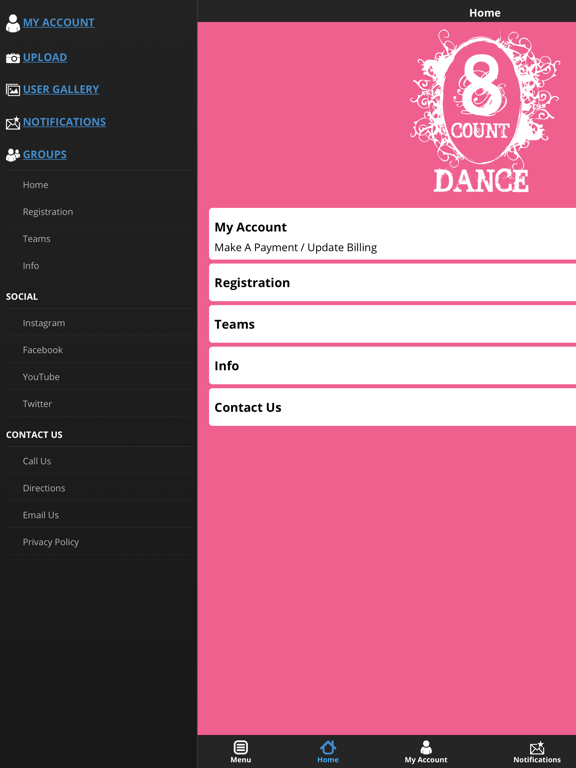Click the Notifications envelope icon in sidebar
This screenshot has width=576, height=768.
tap(13, 123)
